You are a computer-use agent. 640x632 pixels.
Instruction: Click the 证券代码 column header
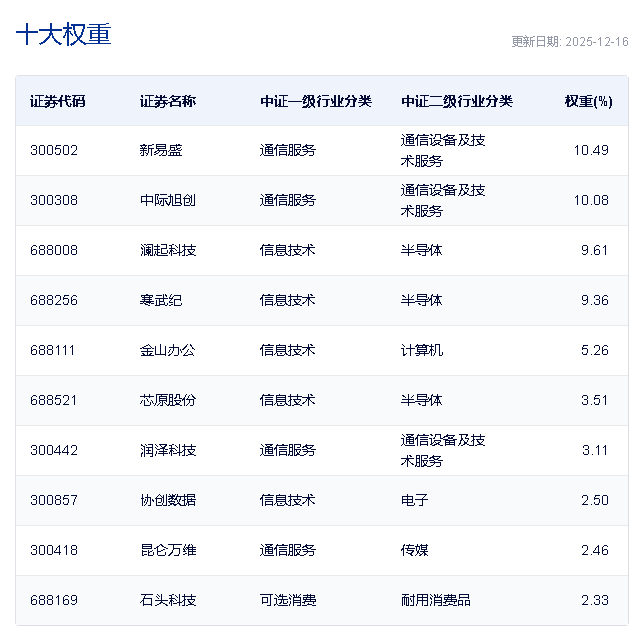click(58, 101)
